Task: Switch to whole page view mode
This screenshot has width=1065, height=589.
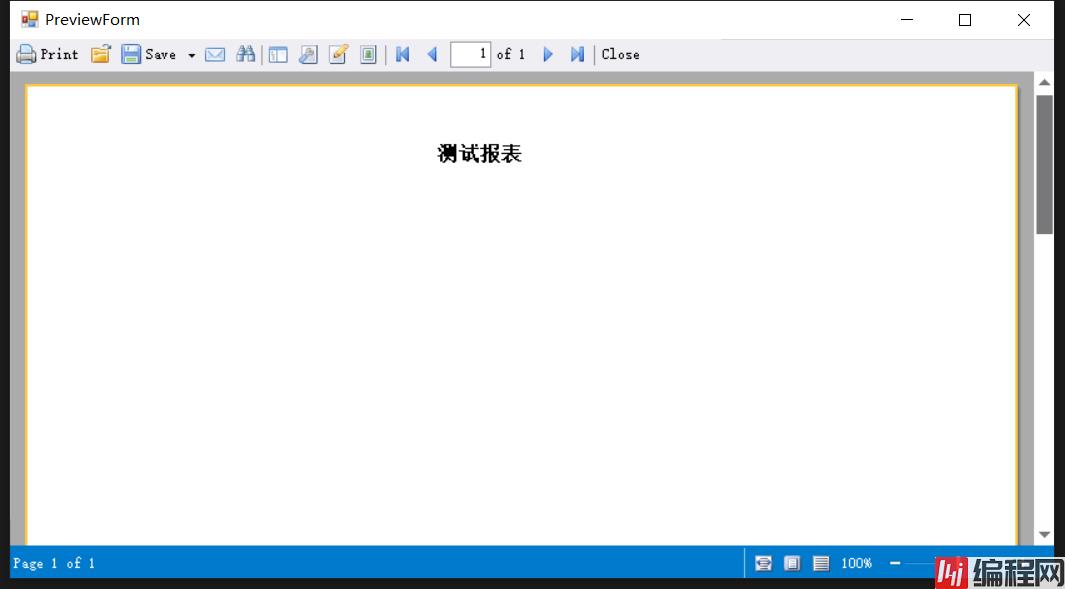Action: click(x=792, y=564)
